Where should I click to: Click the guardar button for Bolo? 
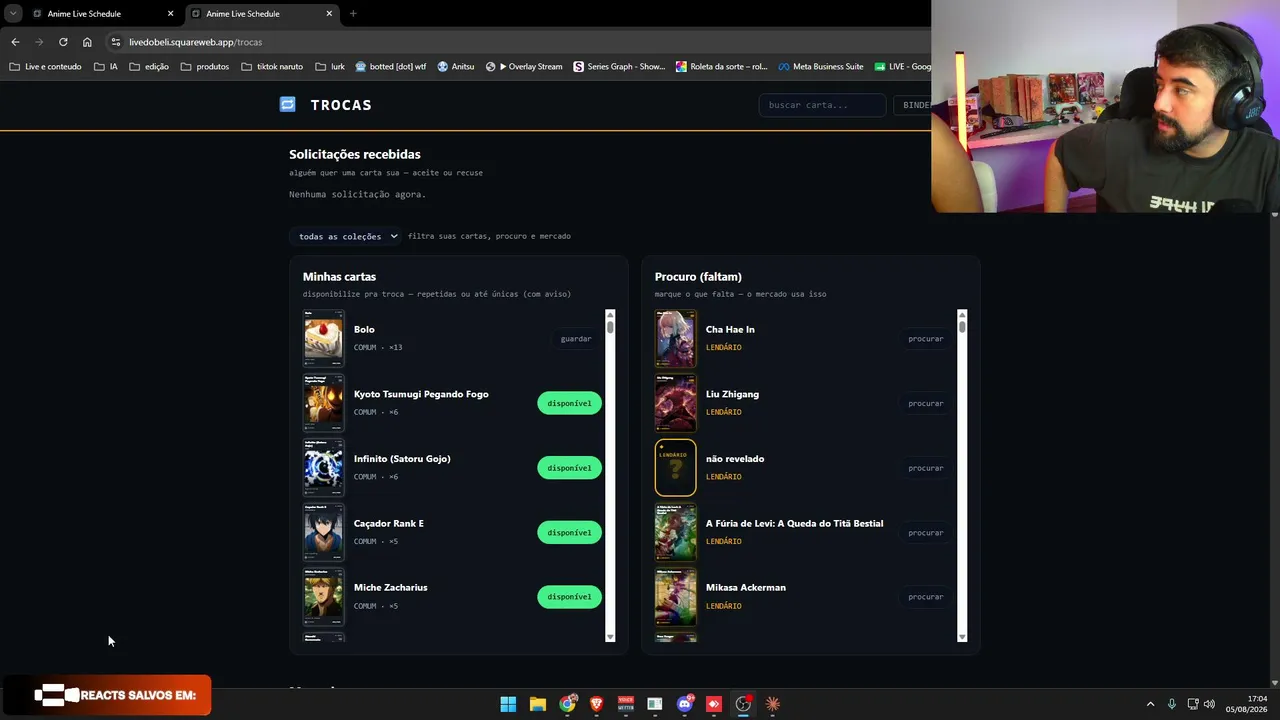tap(576, 339)
